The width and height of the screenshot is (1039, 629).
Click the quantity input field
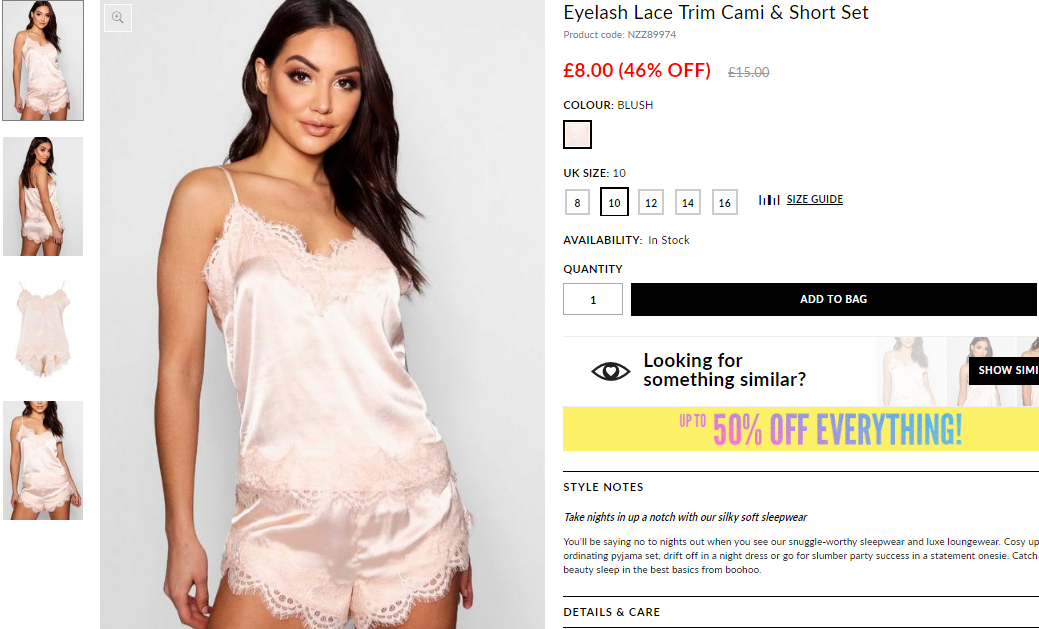point(593,300)
